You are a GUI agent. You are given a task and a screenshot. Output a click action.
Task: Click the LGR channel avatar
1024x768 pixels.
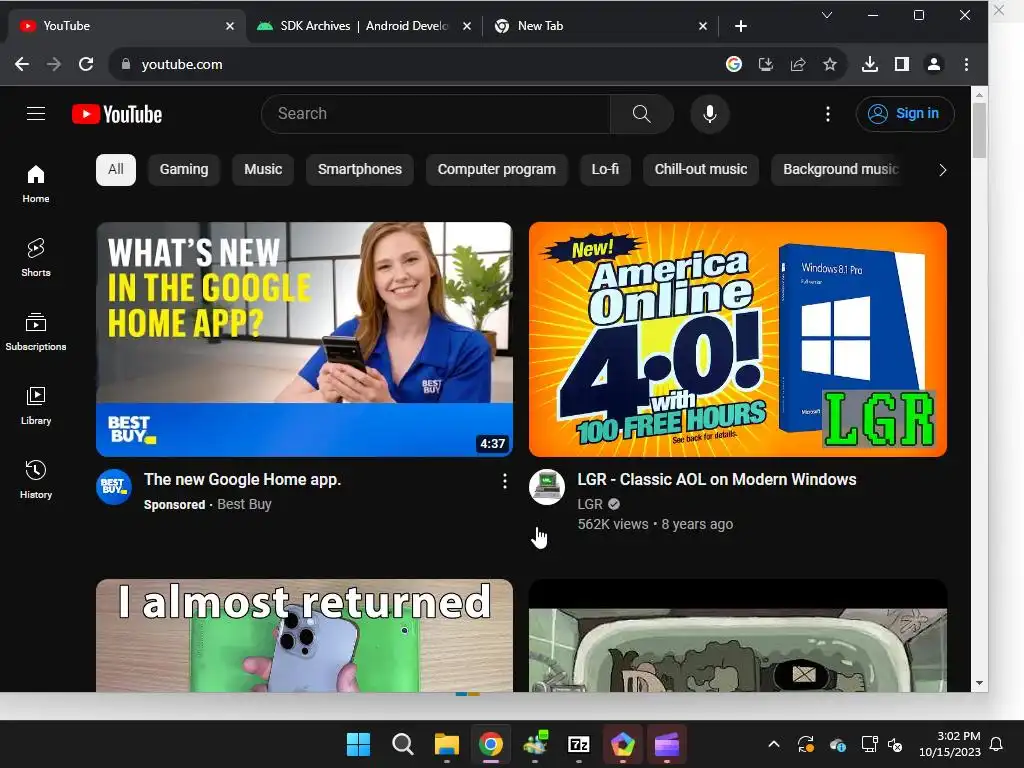click(x=547, y=487)
